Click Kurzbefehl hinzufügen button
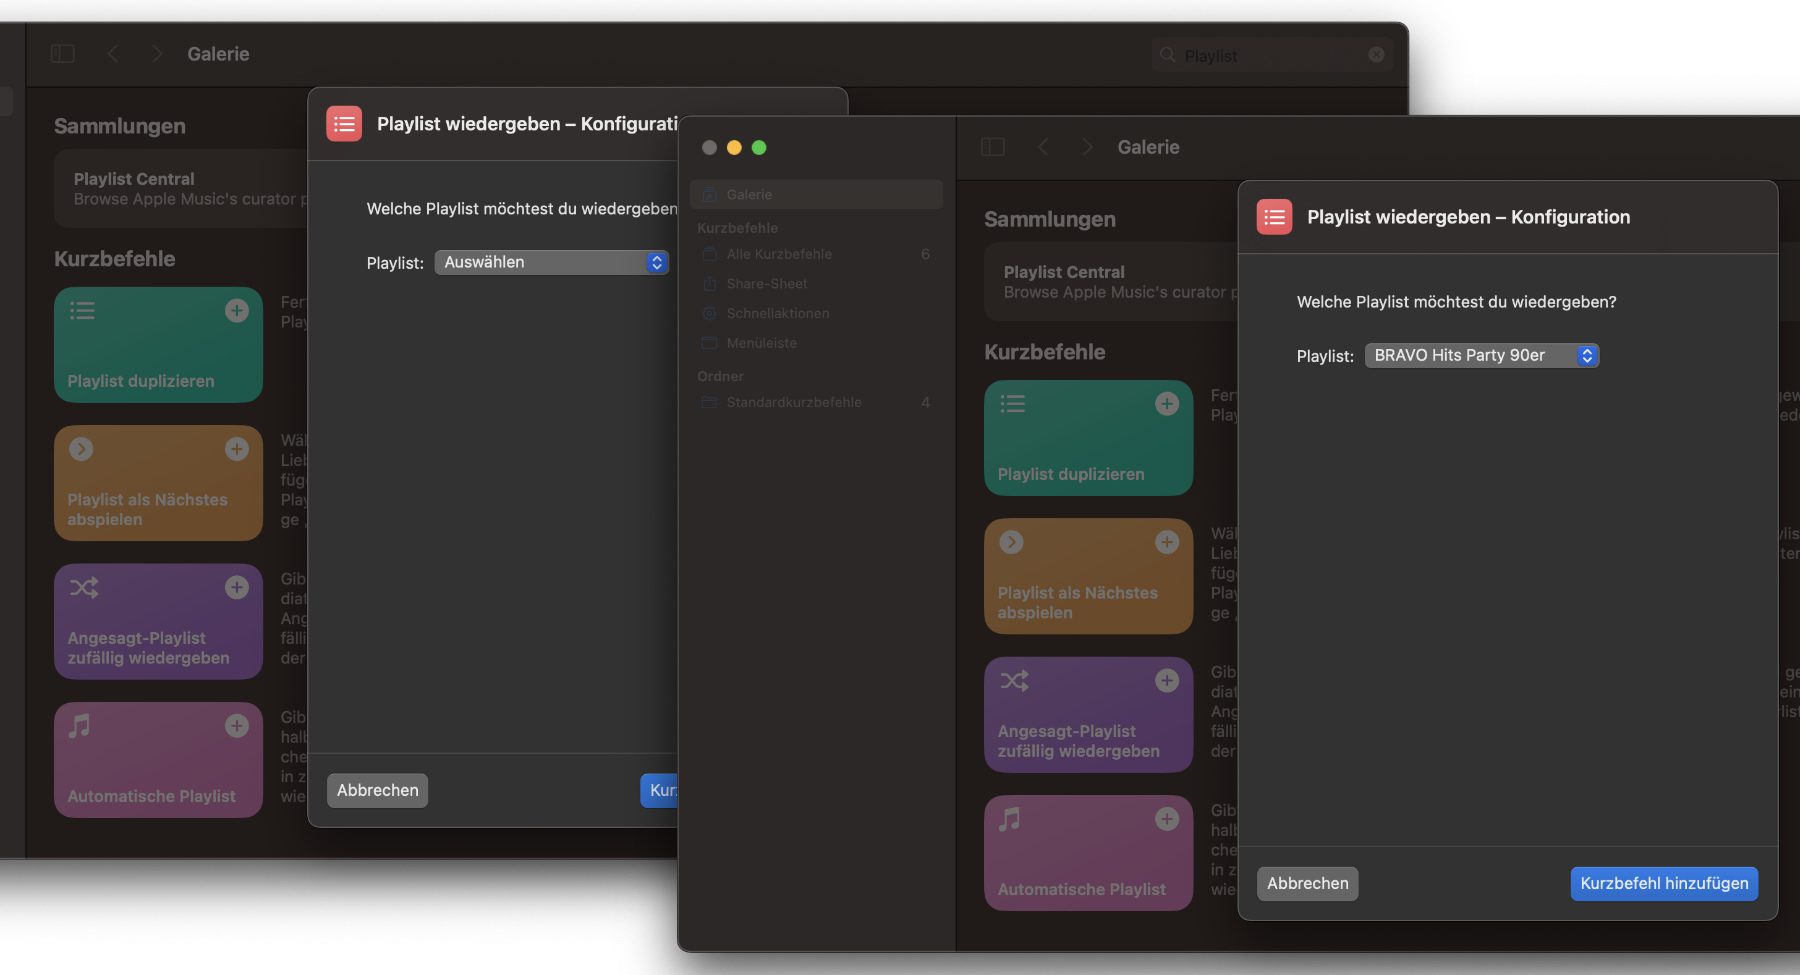The image size is (1800, 975). 1663,883
